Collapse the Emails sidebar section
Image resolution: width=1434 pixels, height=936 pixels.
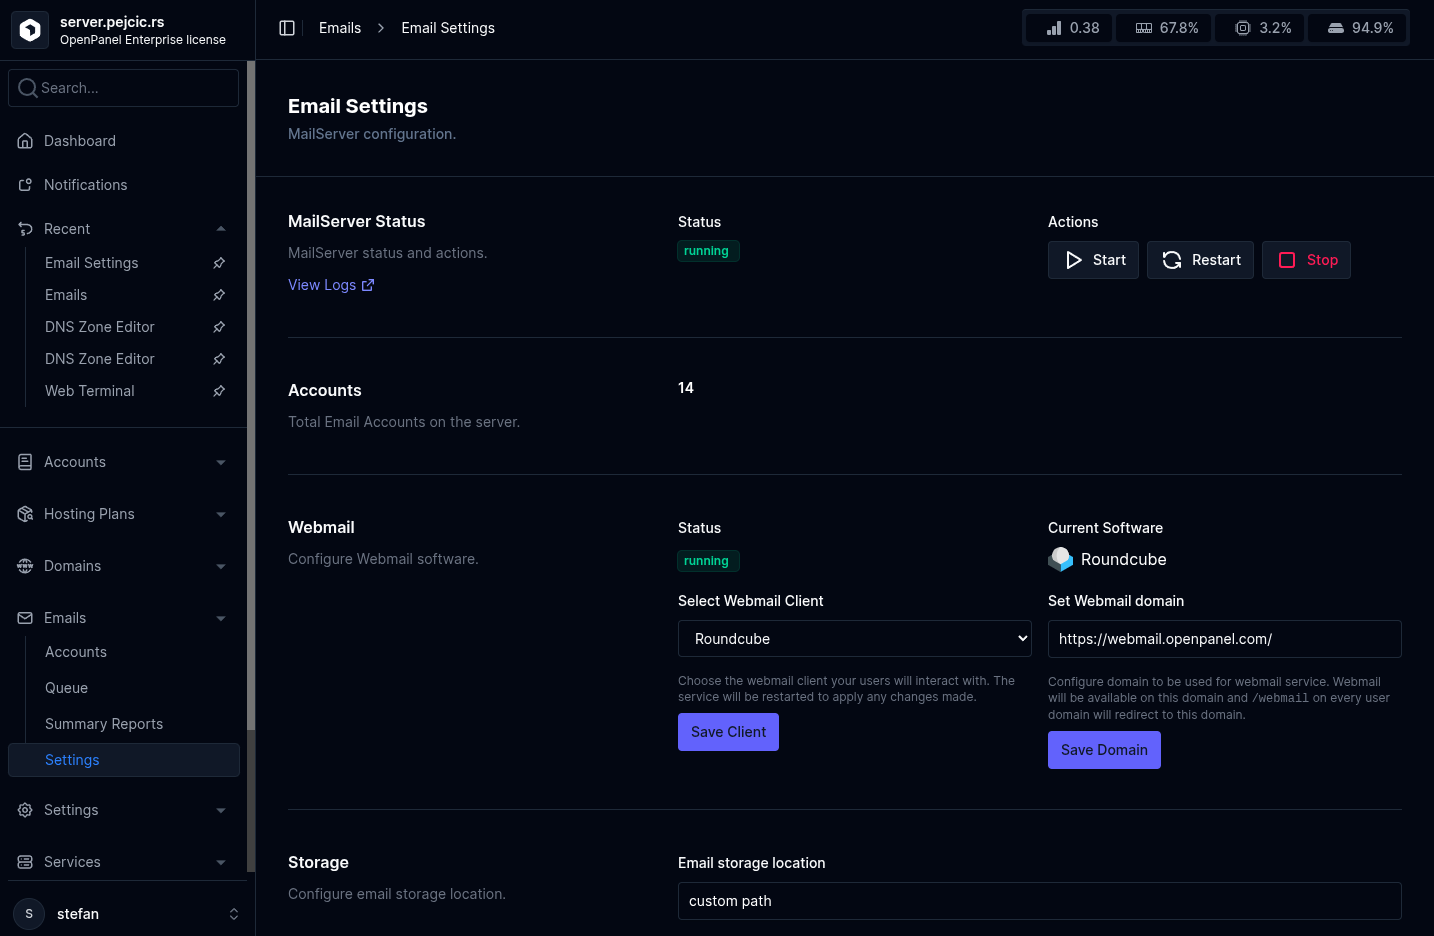tap(221, 618)
